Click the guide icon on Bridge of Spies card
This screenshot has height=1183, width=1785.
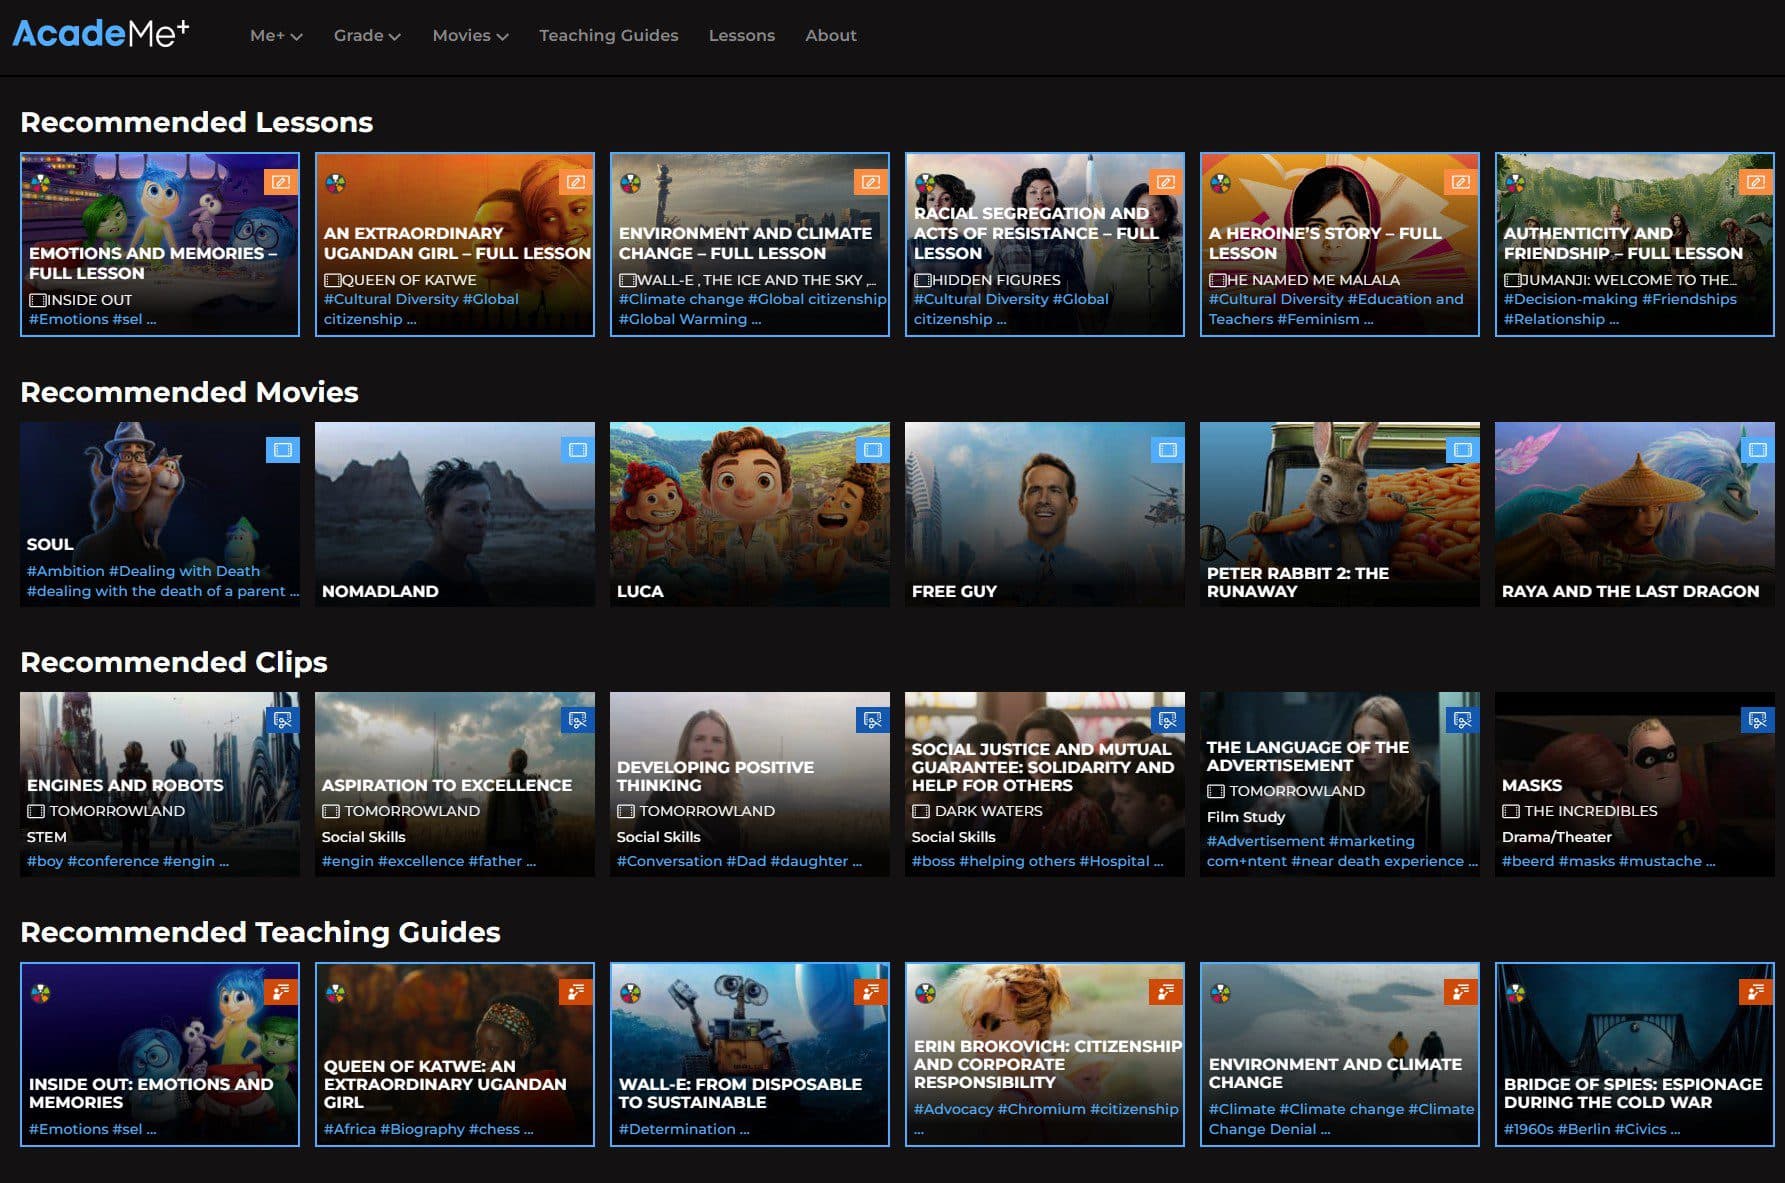[x=1756, y=991]
